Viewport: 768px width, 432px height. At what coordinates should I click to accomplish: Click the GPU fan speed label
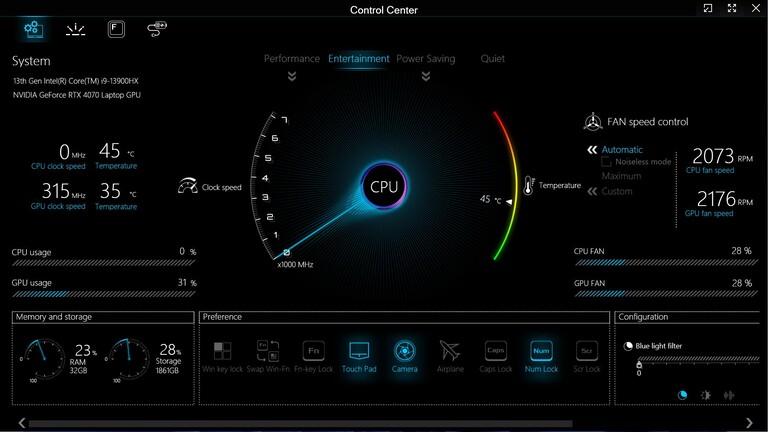click(x=709, y=214)
